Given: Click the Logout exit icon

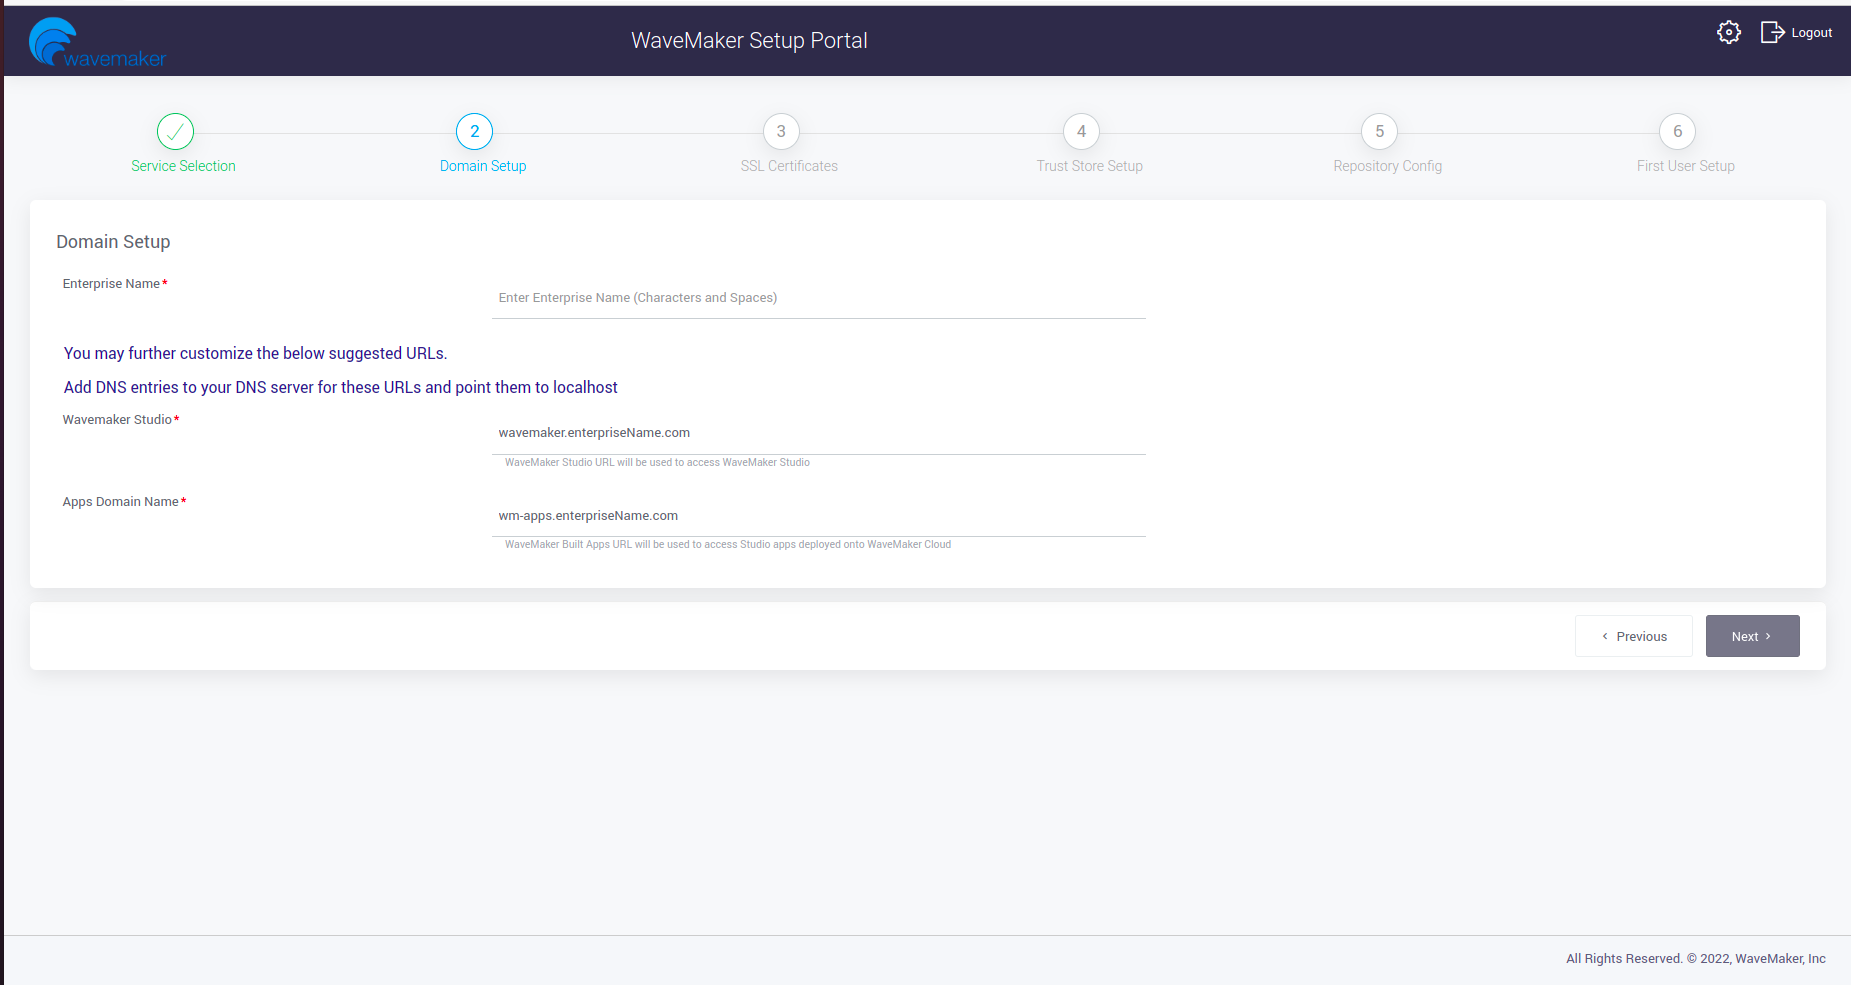Looking at the screenshot, I should tap(1772, 33).
